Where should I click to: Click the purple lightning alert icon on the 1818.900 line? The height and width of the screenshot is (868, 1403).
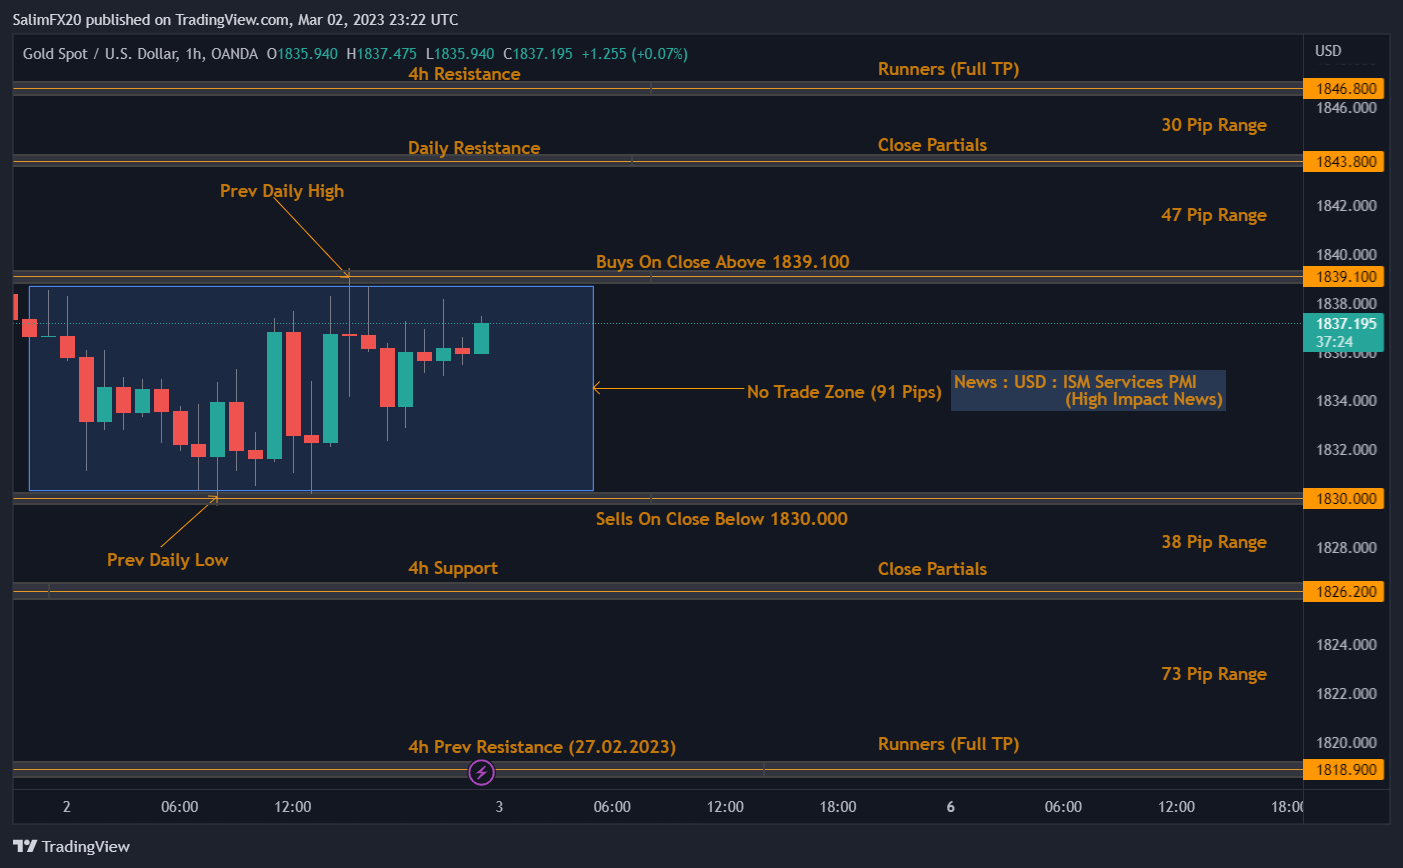pos(481,772)
